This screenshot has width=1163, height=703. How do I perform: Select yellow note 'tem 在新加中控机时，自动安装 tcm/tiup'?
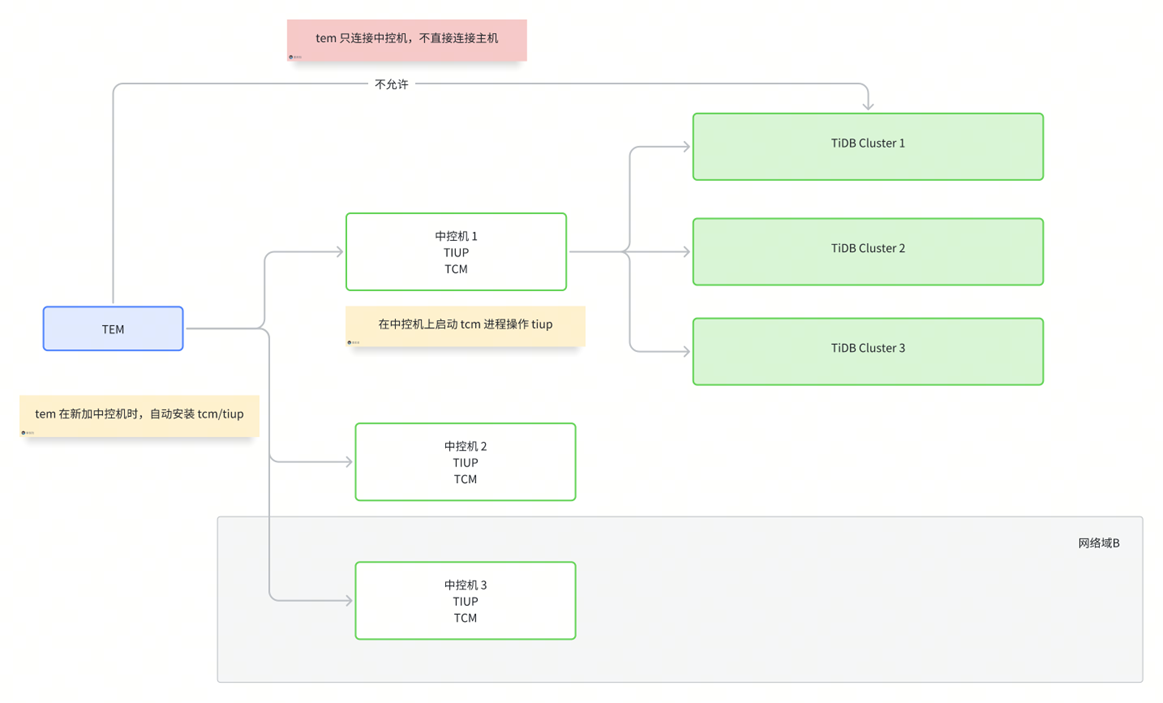(x=139, y=414)
